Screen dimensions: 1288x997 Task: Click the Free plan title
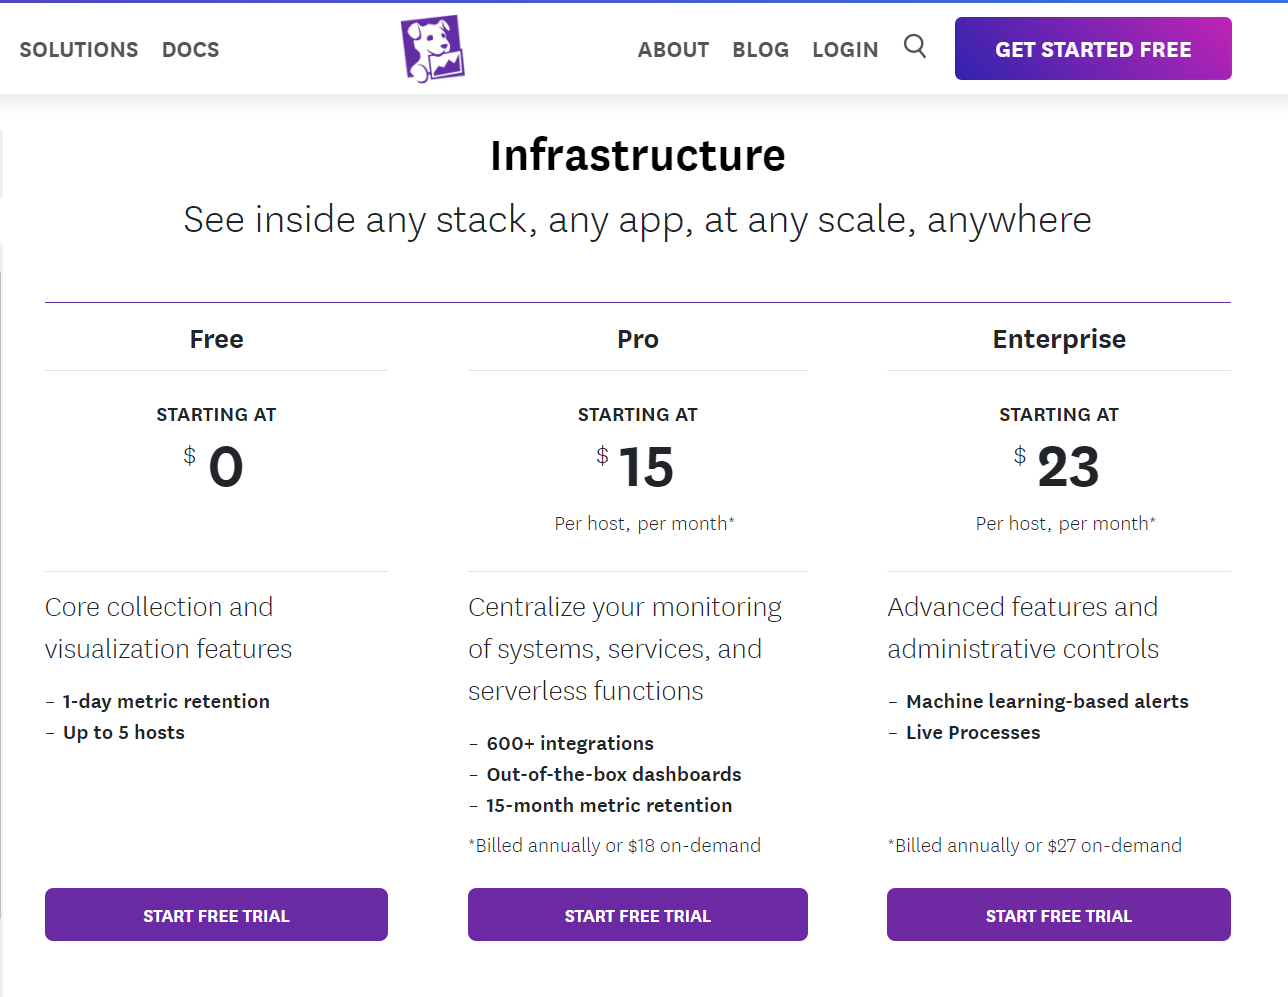[217, 339]
